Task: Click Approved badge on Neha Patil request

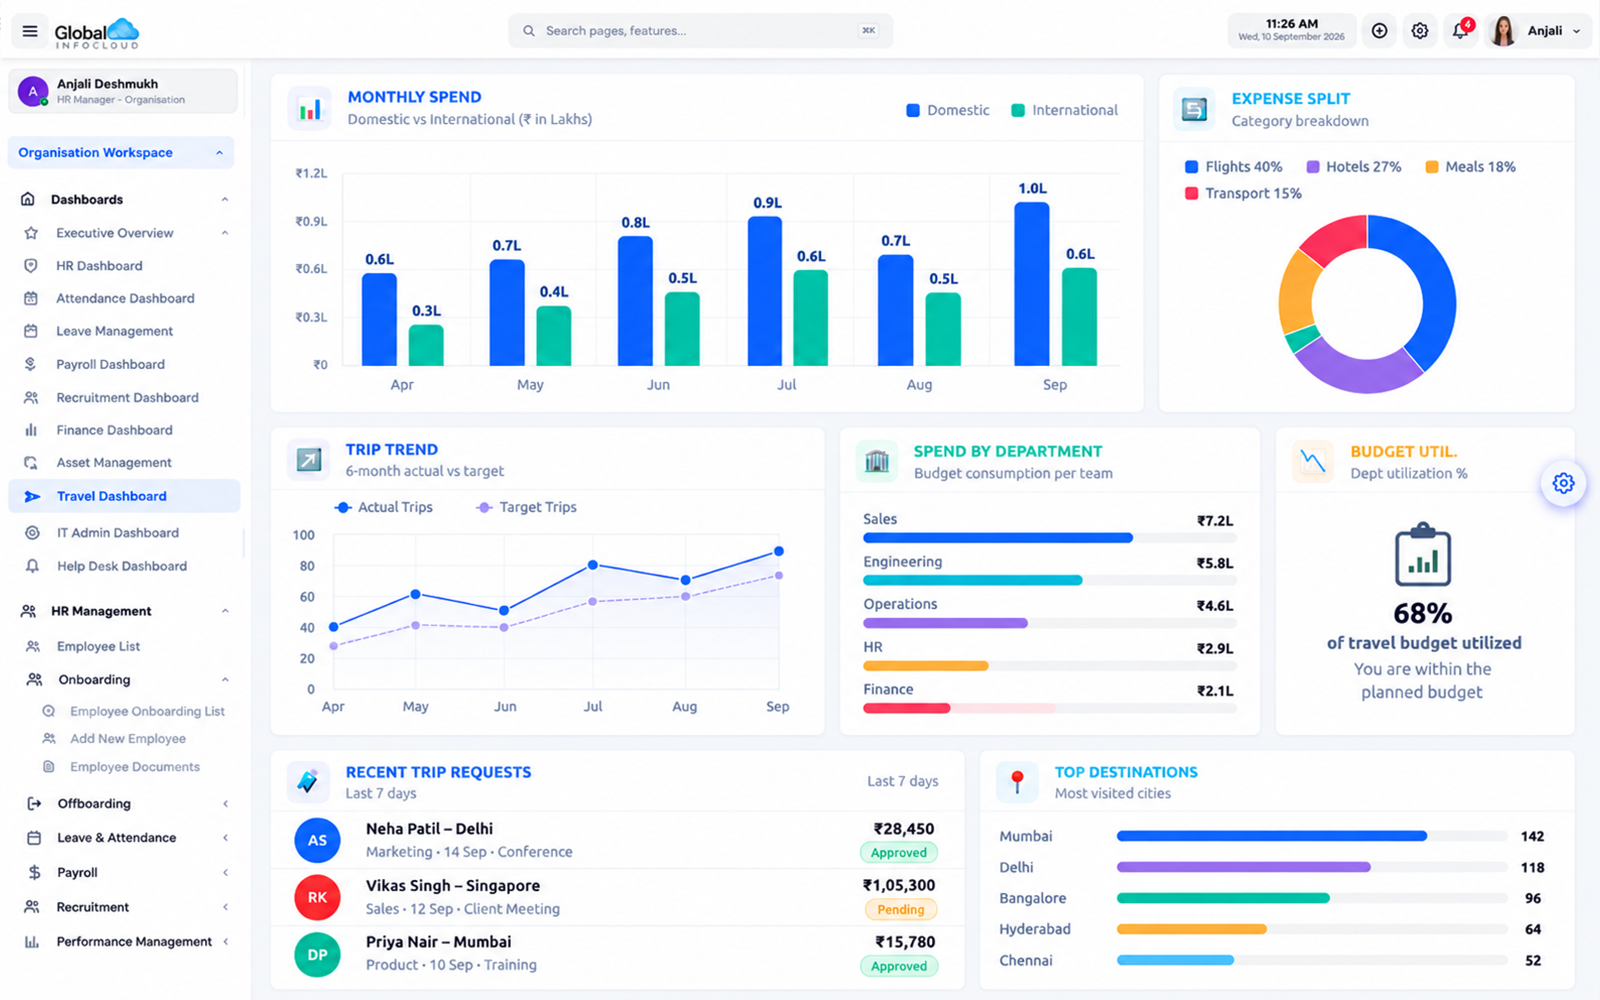Action: click(898, 853)
